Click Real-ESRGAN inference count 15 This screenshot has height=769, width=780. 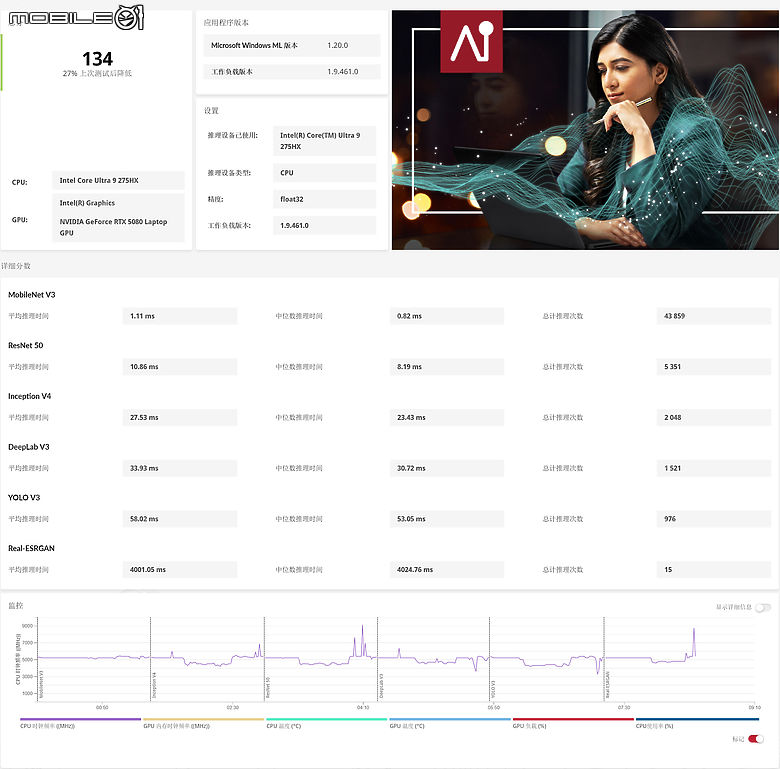pos(714,570)
